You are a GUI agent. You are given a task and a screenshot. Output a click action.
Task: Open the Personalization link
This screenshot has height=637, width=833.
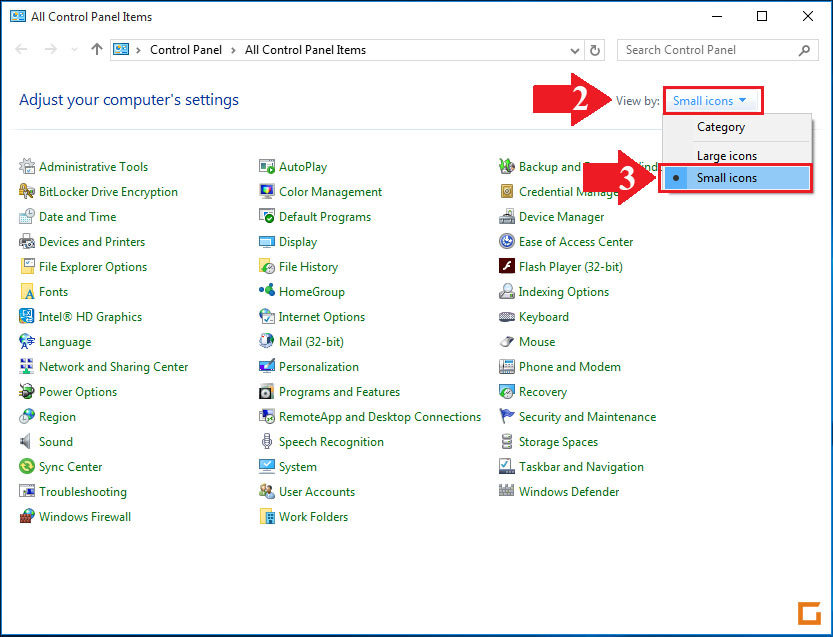(319, 367)
